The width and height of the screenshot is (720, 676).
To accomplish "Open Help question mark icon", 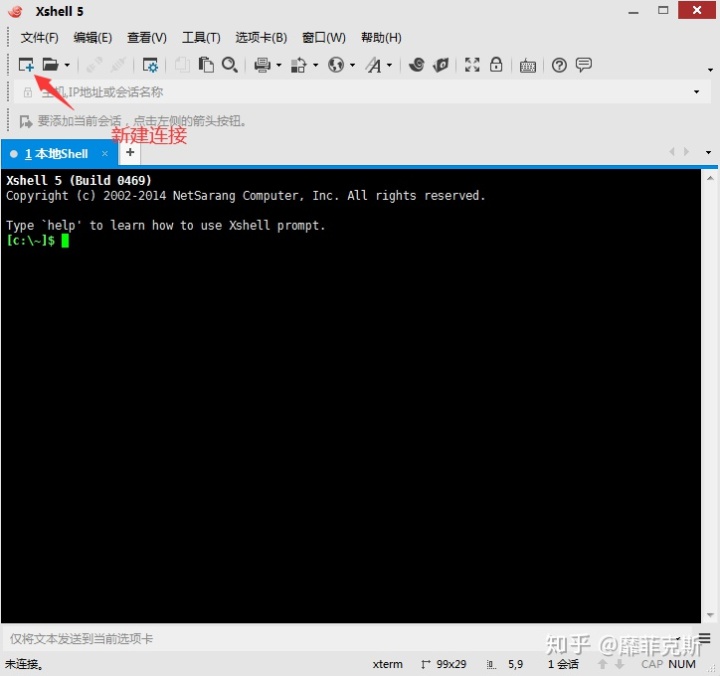I will (559, 65).
